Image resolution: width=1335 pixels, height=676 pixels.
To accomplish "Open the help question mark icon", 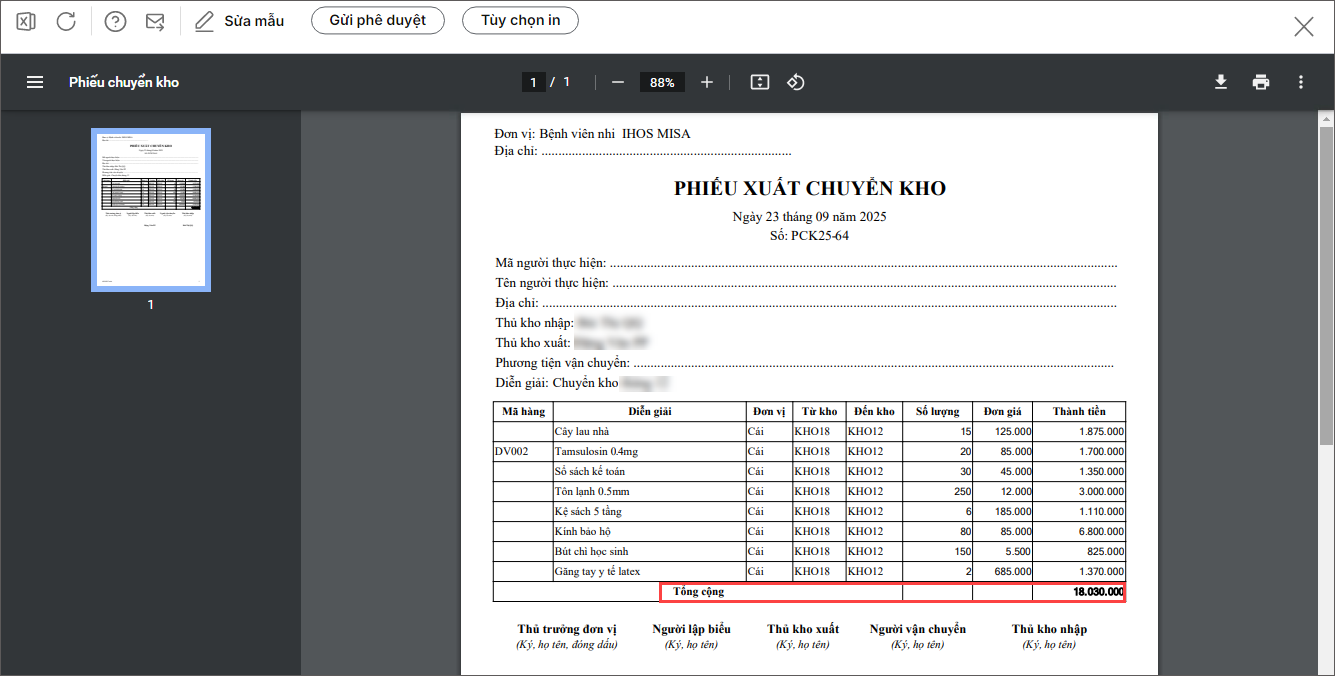I will [x=115, y=22].
